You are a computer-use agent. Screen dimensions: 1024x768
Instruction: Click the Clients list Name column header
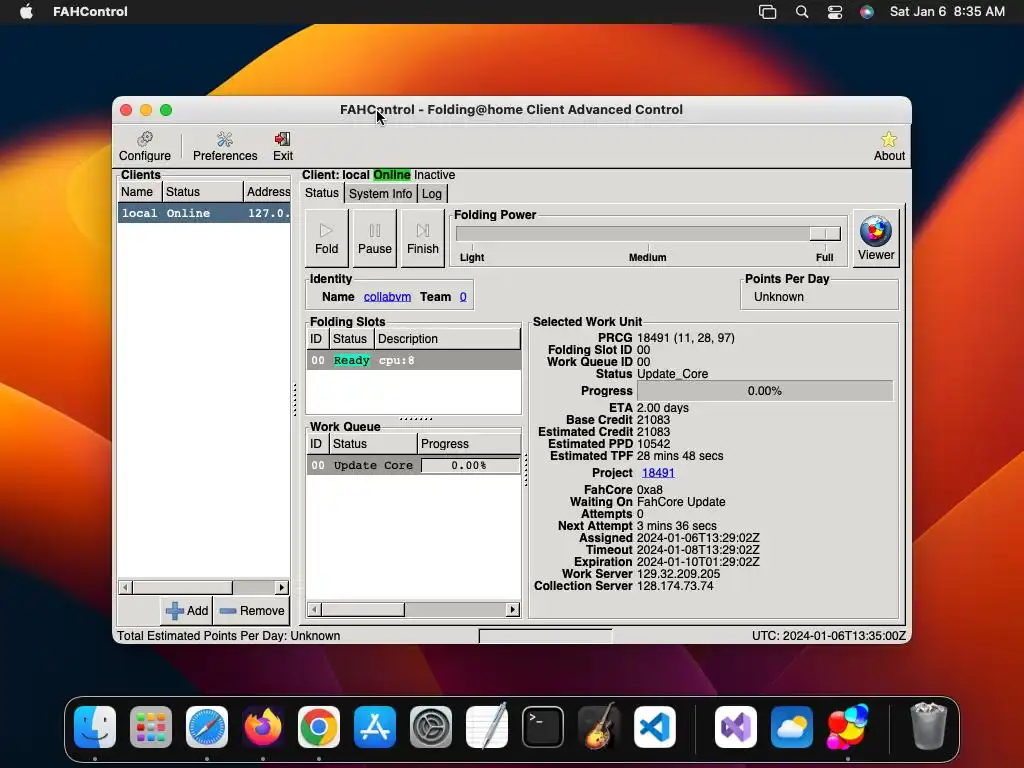140,192
